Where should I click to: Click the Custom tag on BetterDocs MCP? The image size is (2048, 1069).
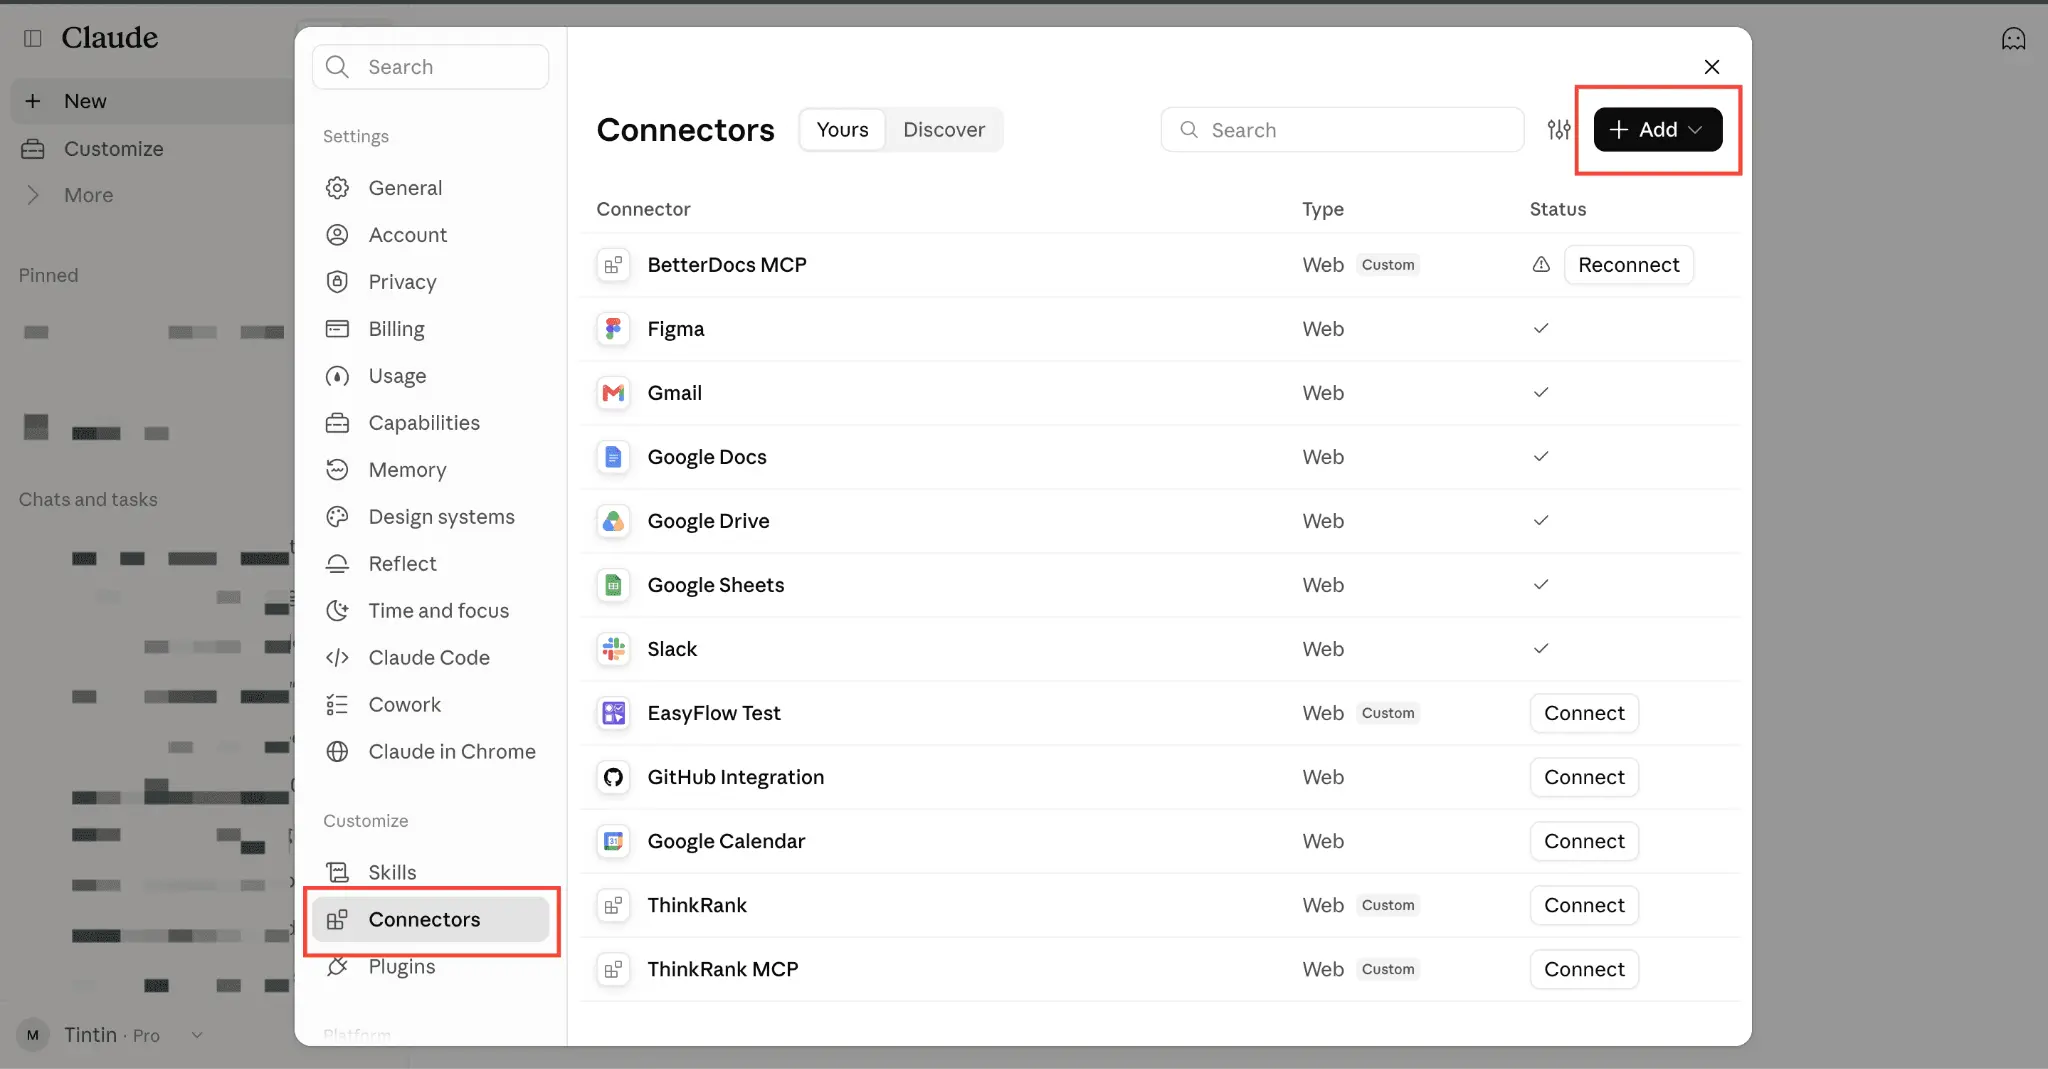1388,265
